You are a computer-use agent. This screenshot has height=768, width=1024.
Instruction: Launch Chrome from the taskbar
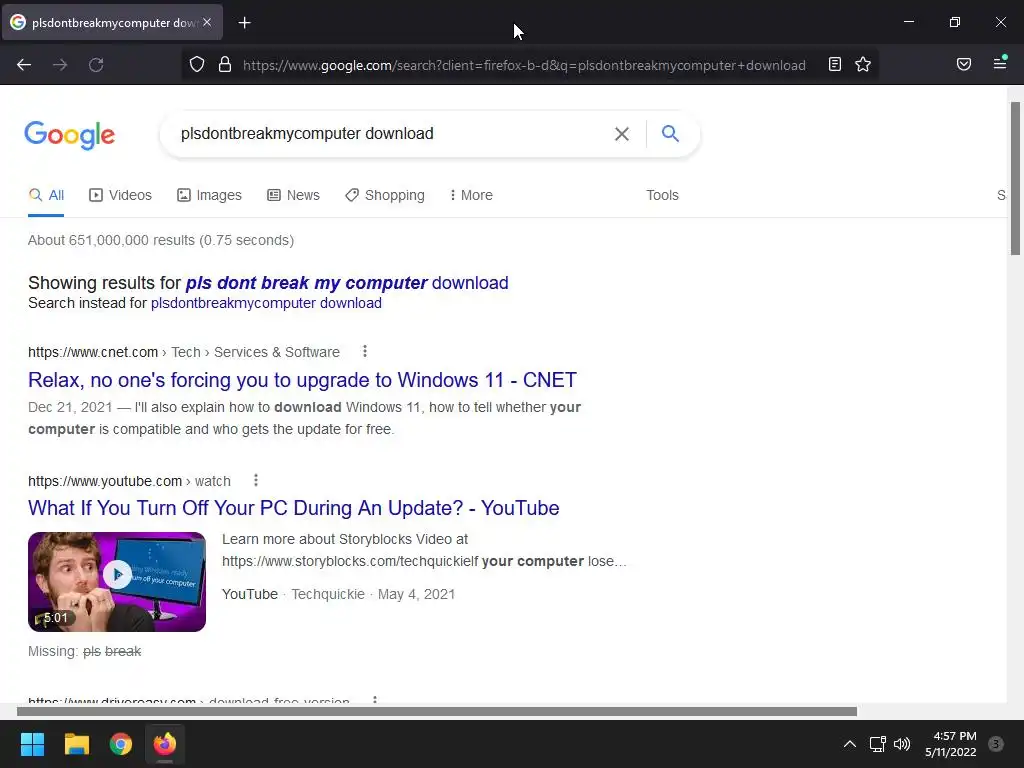pyautogui.click(x=121, y=744)
